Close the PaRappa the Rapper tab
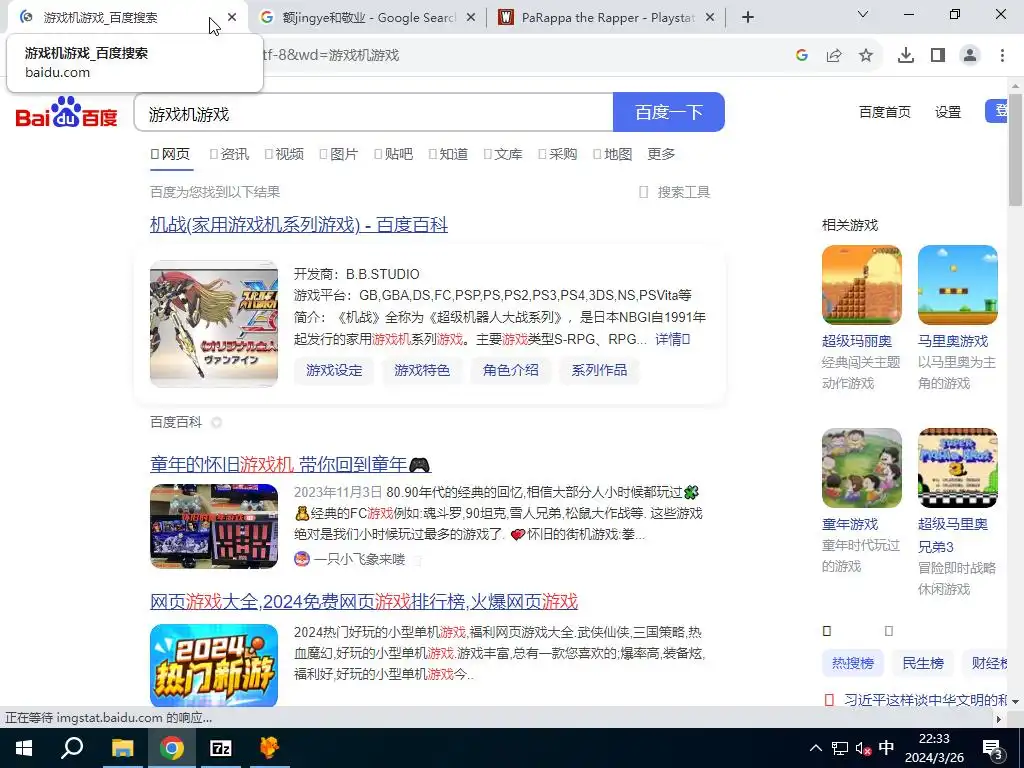This screenshot has height=768, width=1024. (711, 18)
